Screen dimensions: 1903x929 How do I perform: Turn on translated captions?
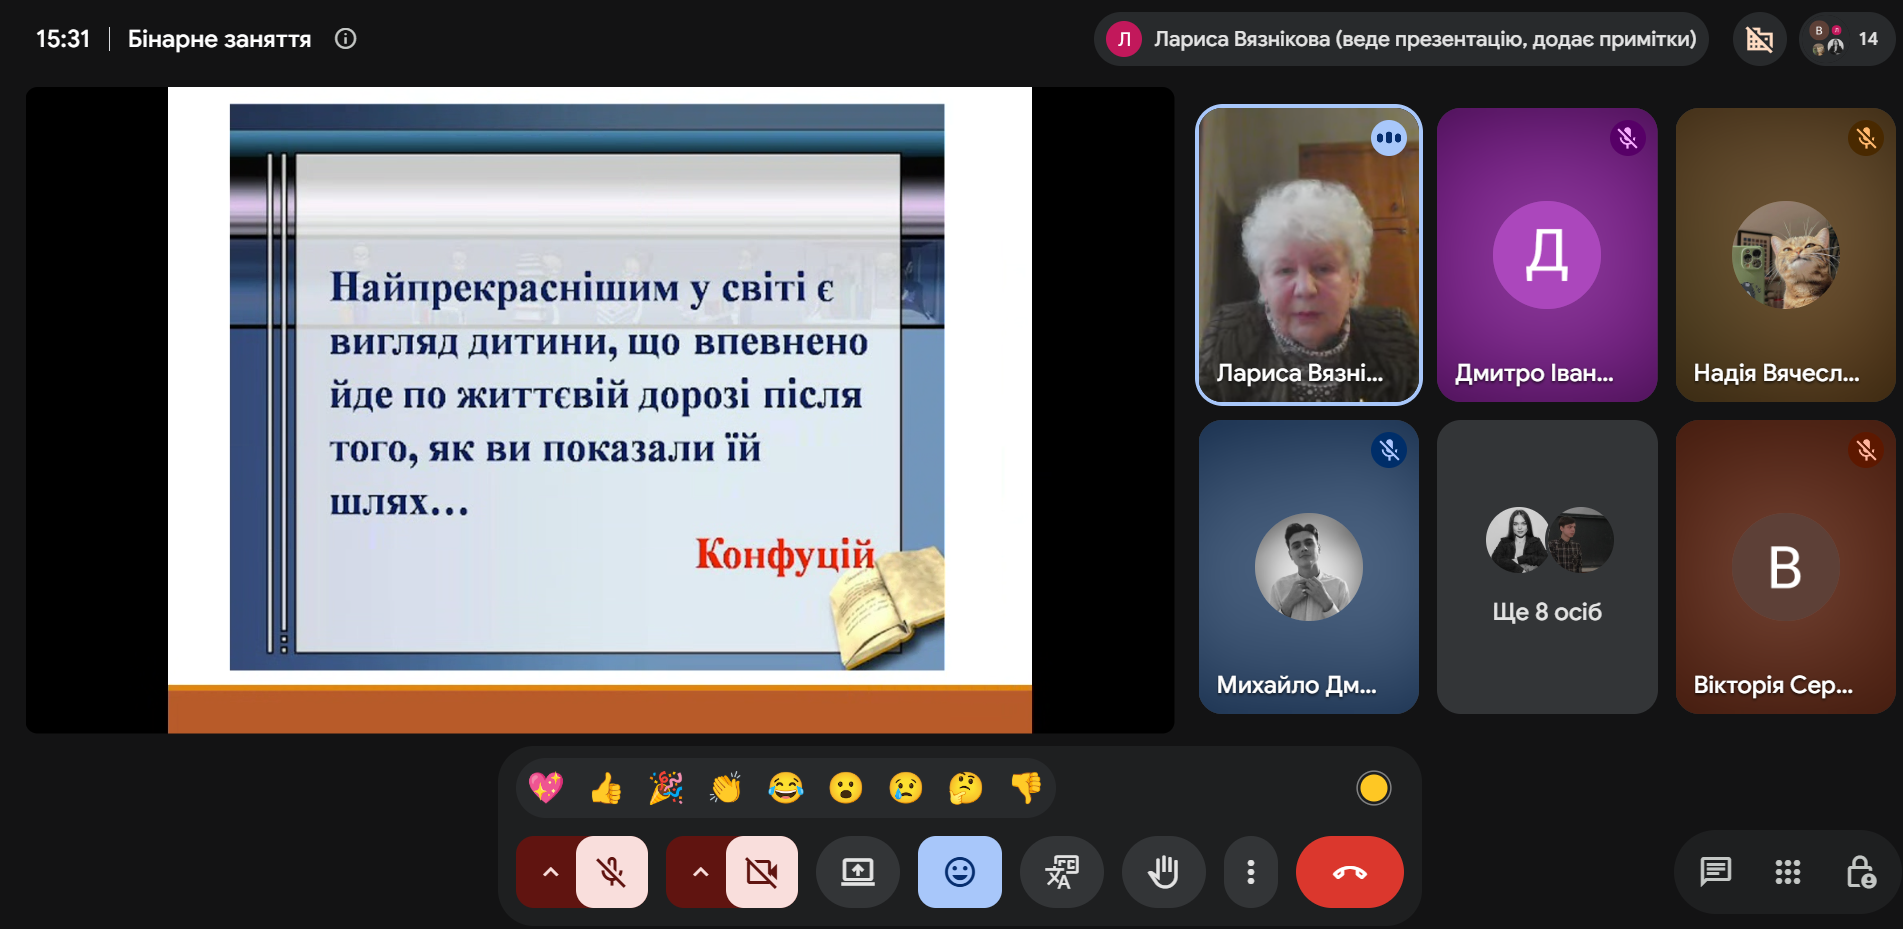point(1062,872)
